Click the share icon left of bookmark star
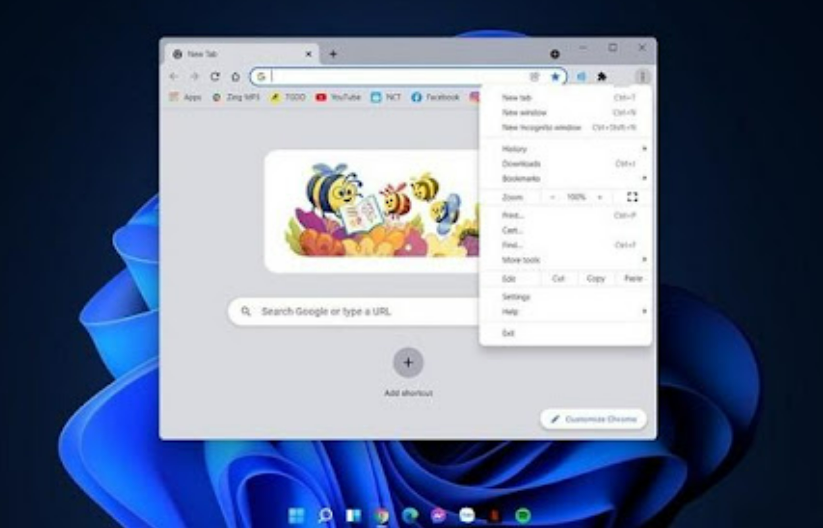This screenshot has height=528, width=823. click(534, 77)
